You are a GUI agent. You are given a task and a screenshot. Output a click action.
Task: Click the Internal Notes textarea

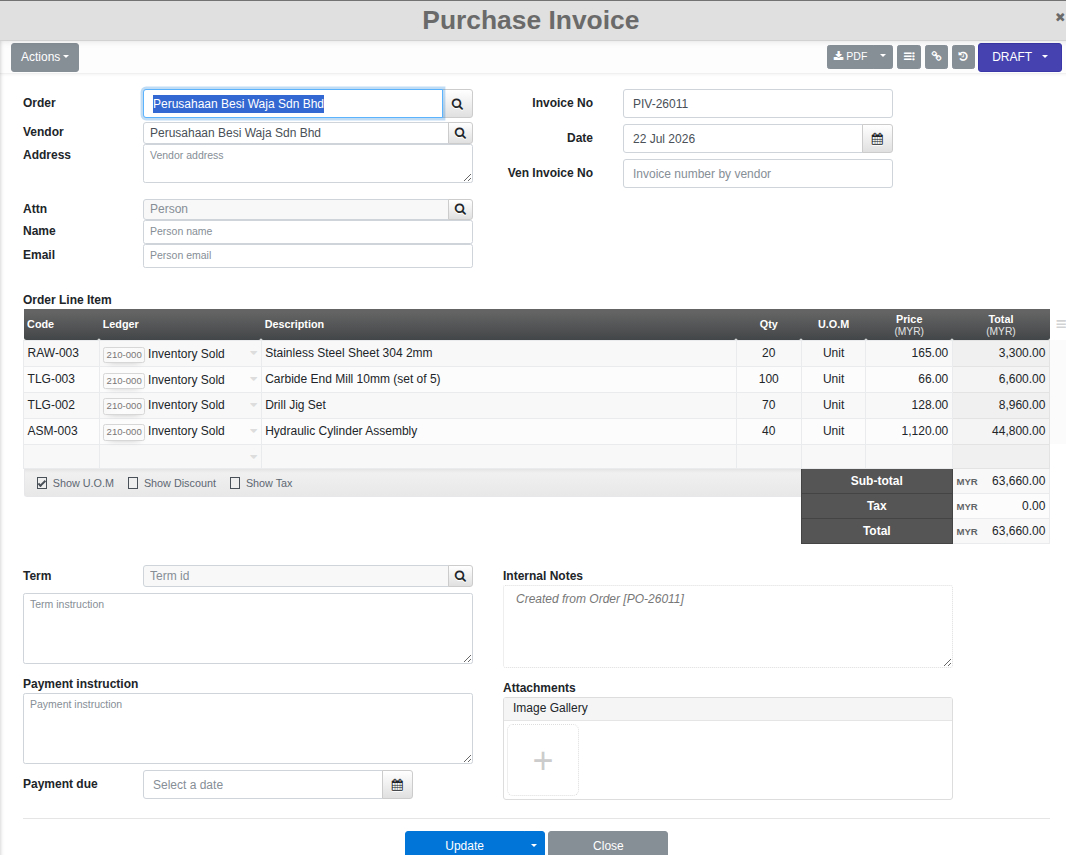click(727, 627)
